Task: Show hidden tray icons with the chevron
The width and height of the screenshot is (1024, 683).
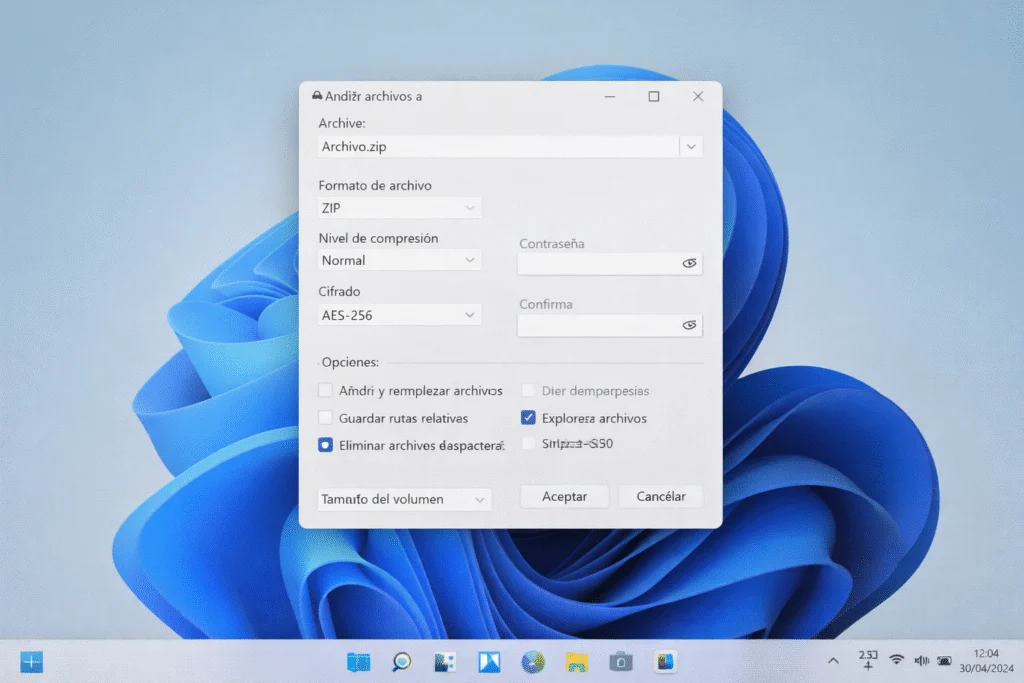Action: pos(833,661)
